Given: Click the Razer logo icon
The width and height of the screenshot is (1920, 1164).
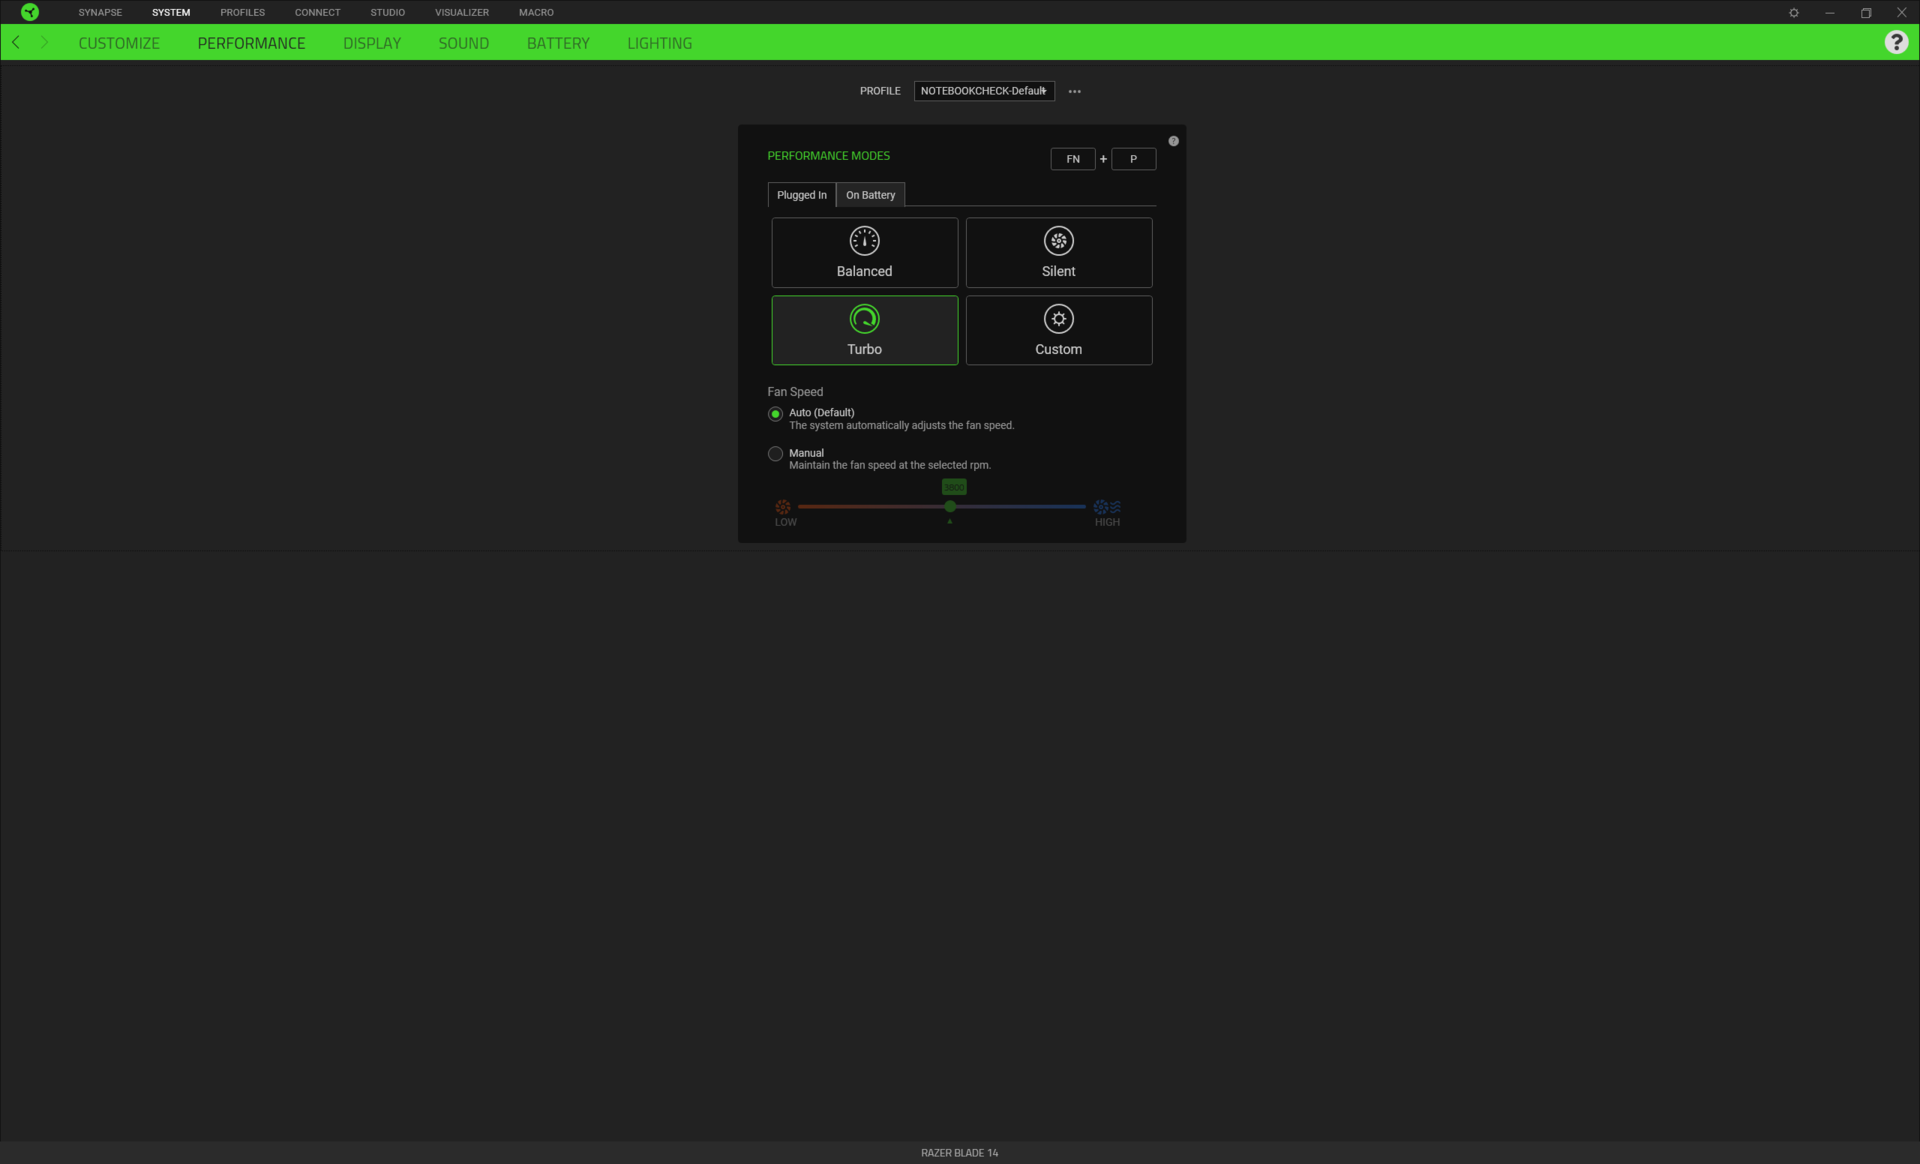Looking at the screenshot, I should [x=30, y=12].
